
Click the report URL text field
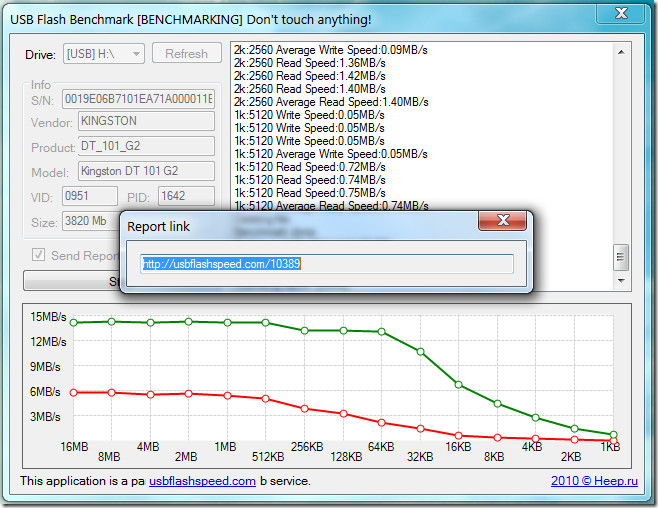(x=327, y=264)
